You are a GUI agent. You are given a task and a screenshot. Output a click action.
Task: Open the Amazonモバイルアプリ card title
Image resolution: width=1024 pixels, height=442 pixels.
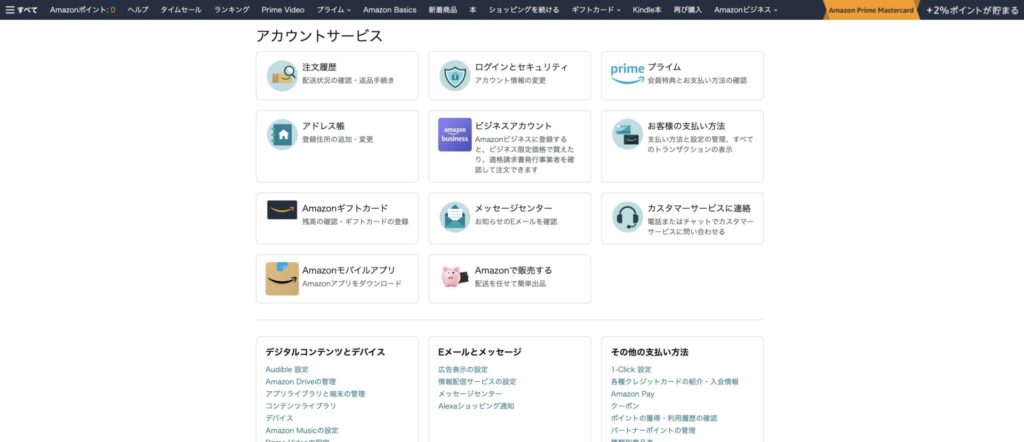pos(349,270)
